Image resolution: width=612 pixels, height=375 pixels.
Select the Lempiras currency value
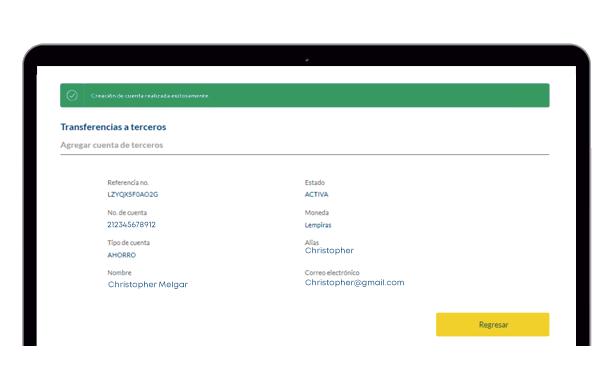pyautogui.click(x=318, y=225)
